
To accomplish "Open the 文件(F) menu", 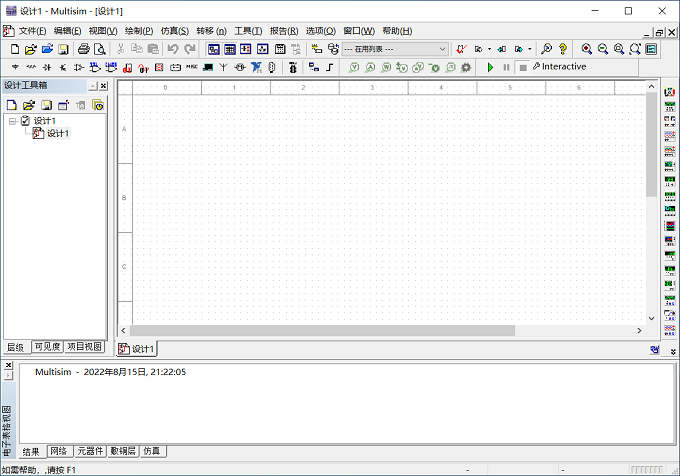I will point(33,31).
